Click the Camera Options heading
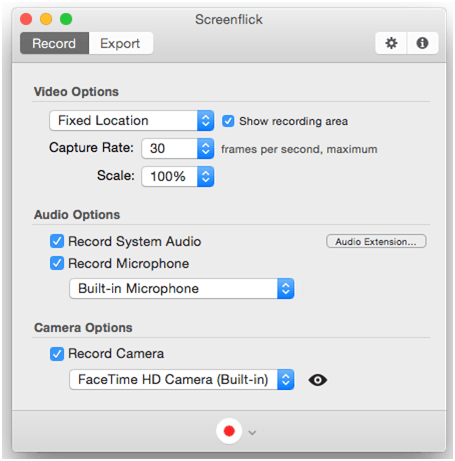Image resolution: width=455 pixels, height=461 pixels. (83, 328)
